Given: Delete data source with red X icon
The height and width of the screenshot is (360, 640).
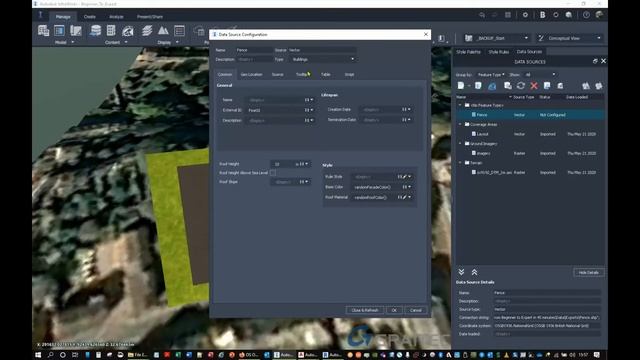Looking at the screenshot, I should click(534, 86).
